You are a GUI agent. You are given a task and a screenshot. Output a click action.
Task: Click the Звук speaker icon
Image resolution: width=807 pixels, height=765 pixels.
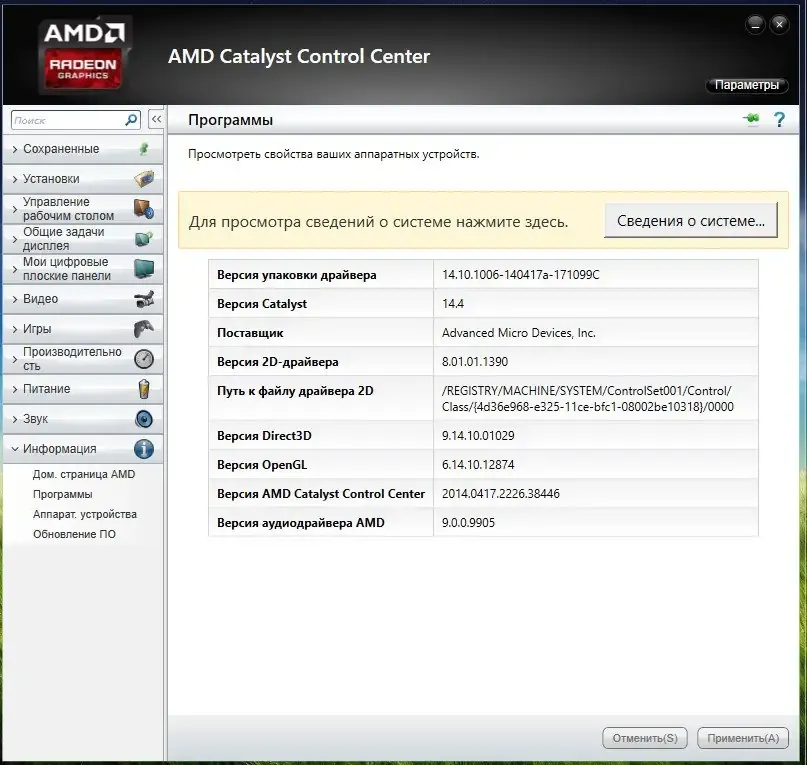pos(144,419)
